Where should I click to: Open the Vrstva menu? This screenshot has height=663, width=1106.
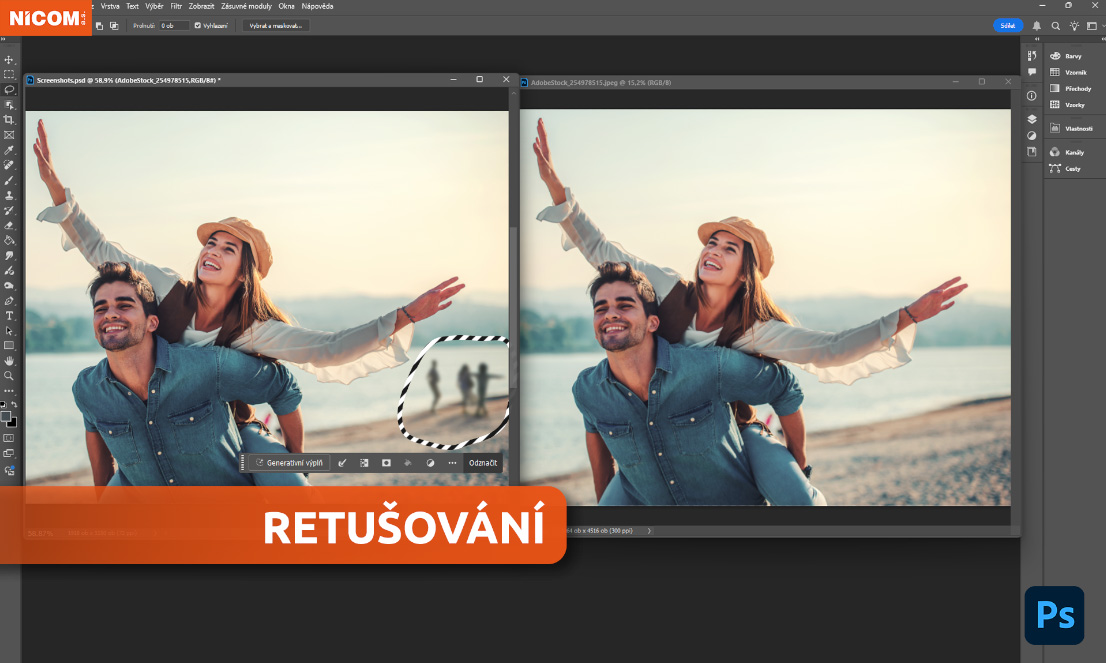point(110,6)
